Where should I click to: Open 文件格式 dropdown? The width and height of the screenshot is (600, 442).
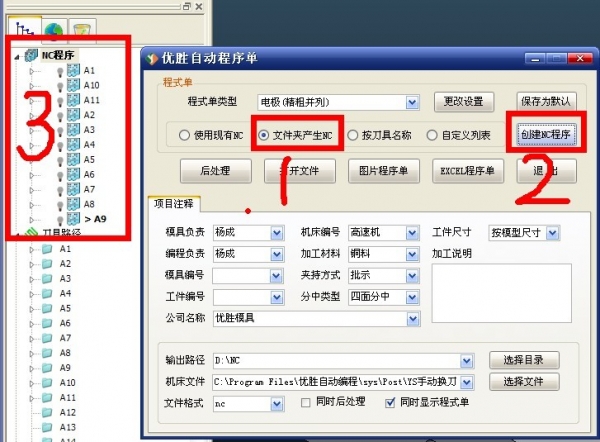[277, 404]
